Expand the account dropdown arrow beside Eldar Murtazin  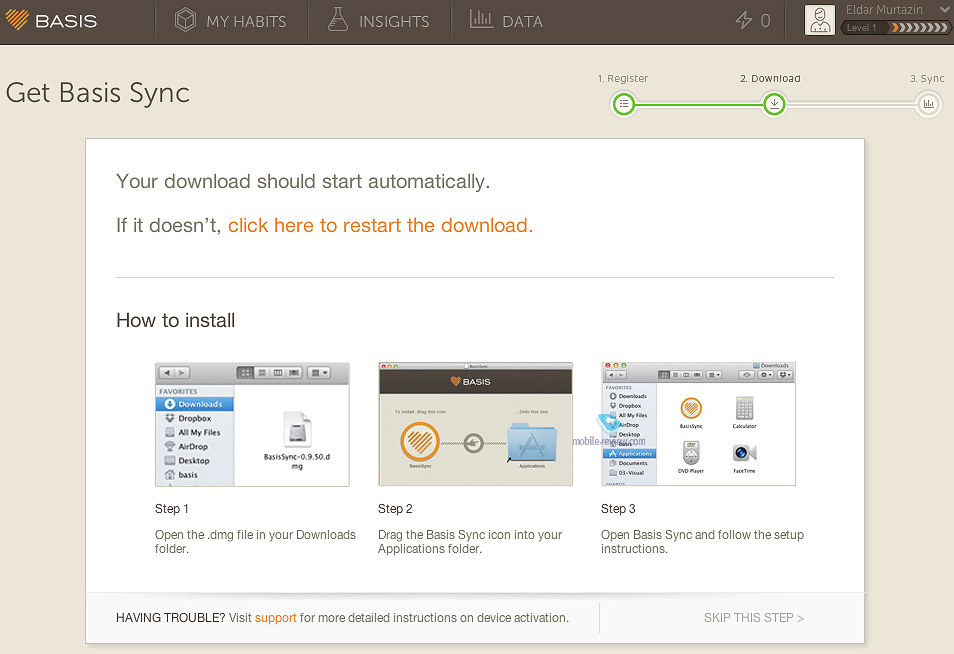[x=945, y=9]
